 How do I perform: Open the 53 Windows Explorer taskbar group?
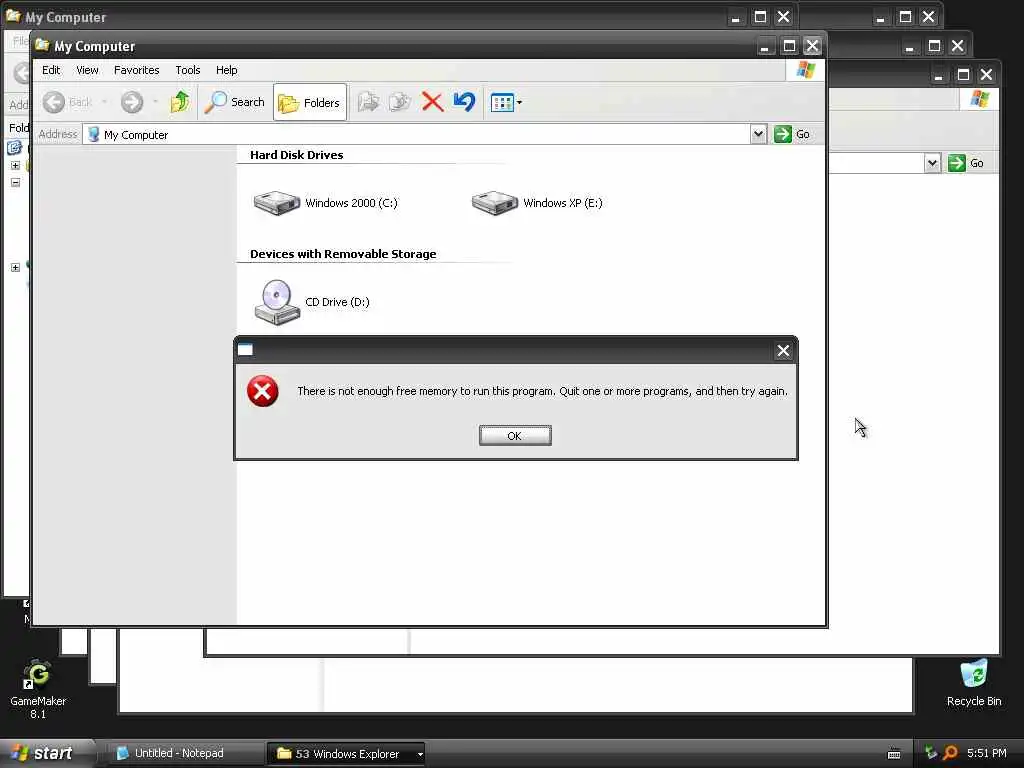tap(346, 754)
